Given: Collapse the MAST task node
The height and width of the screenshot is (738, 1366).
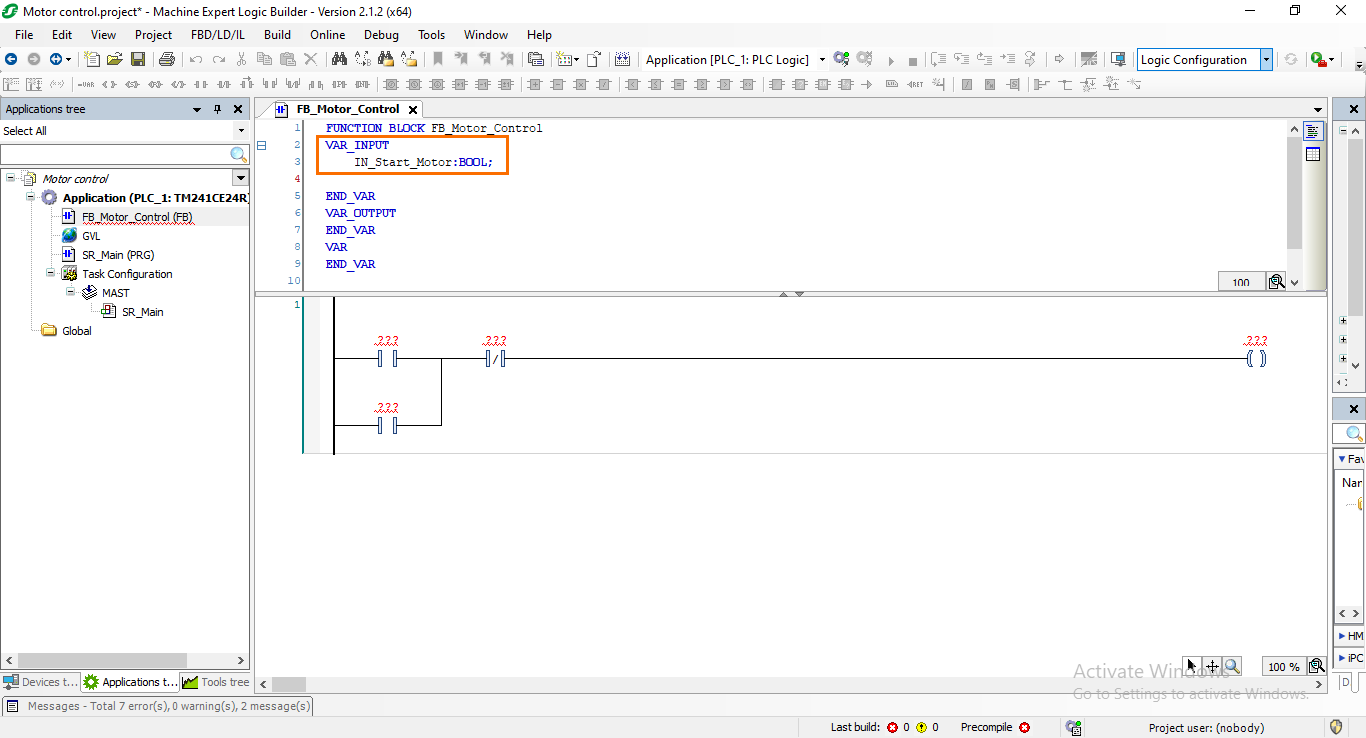Looking at the screenshot, I should click(71, 292).
